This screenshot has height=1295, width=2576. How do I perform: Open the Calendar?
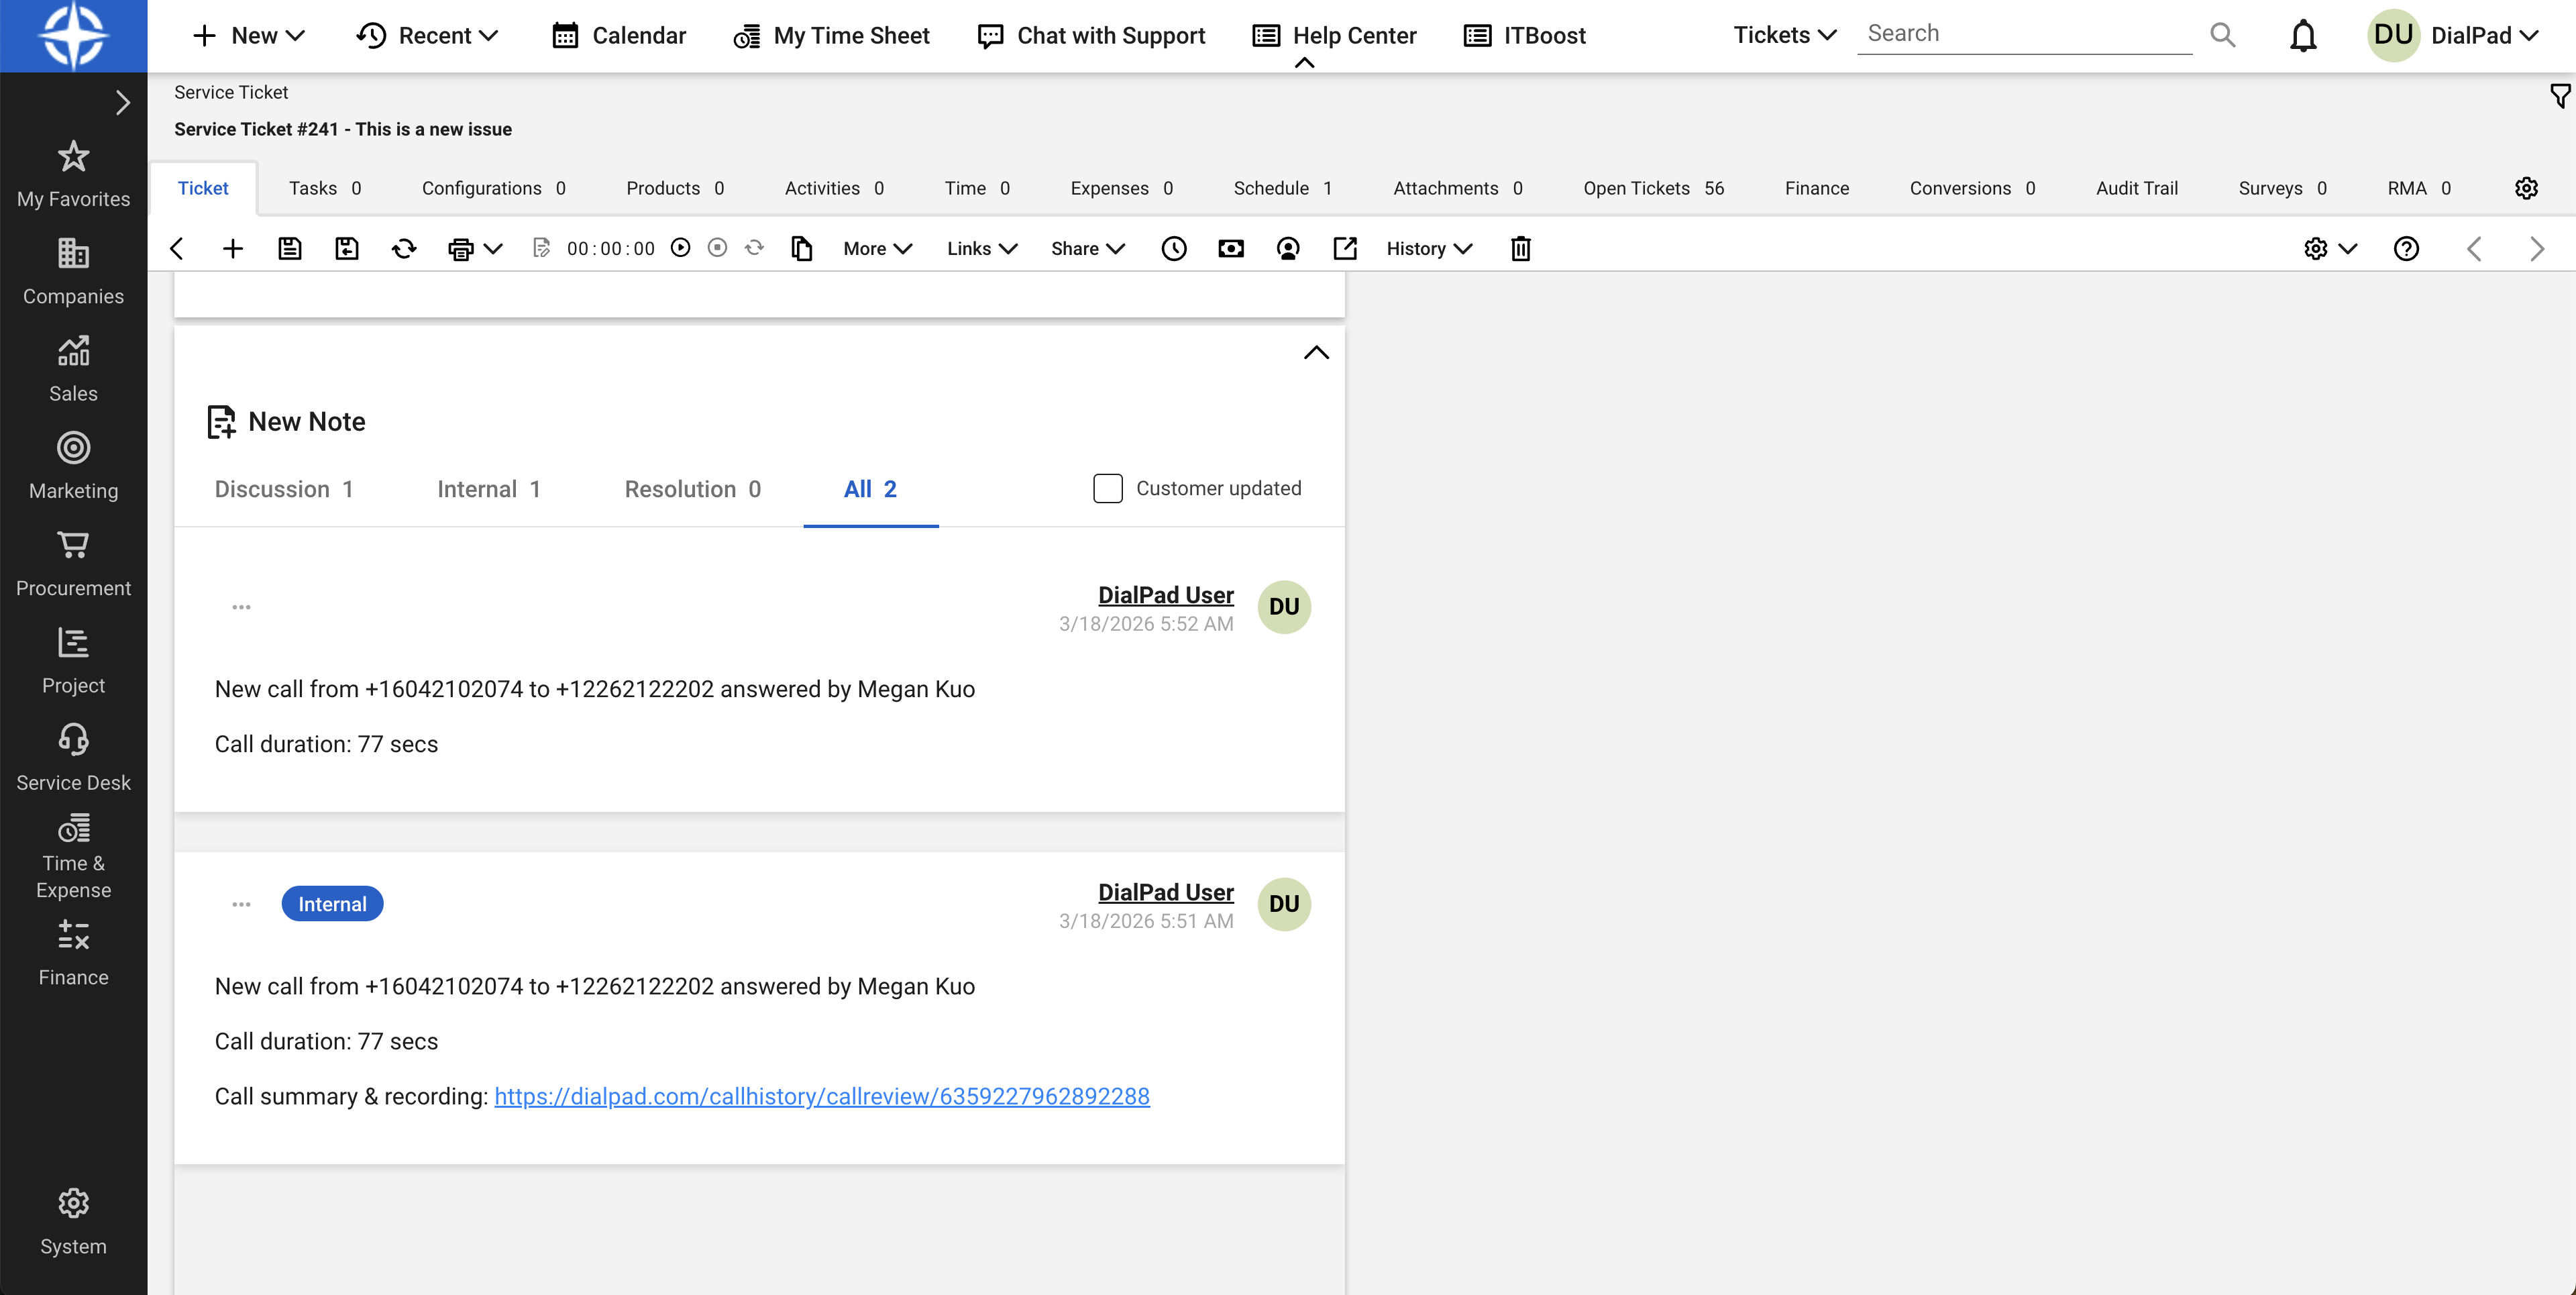619,35
